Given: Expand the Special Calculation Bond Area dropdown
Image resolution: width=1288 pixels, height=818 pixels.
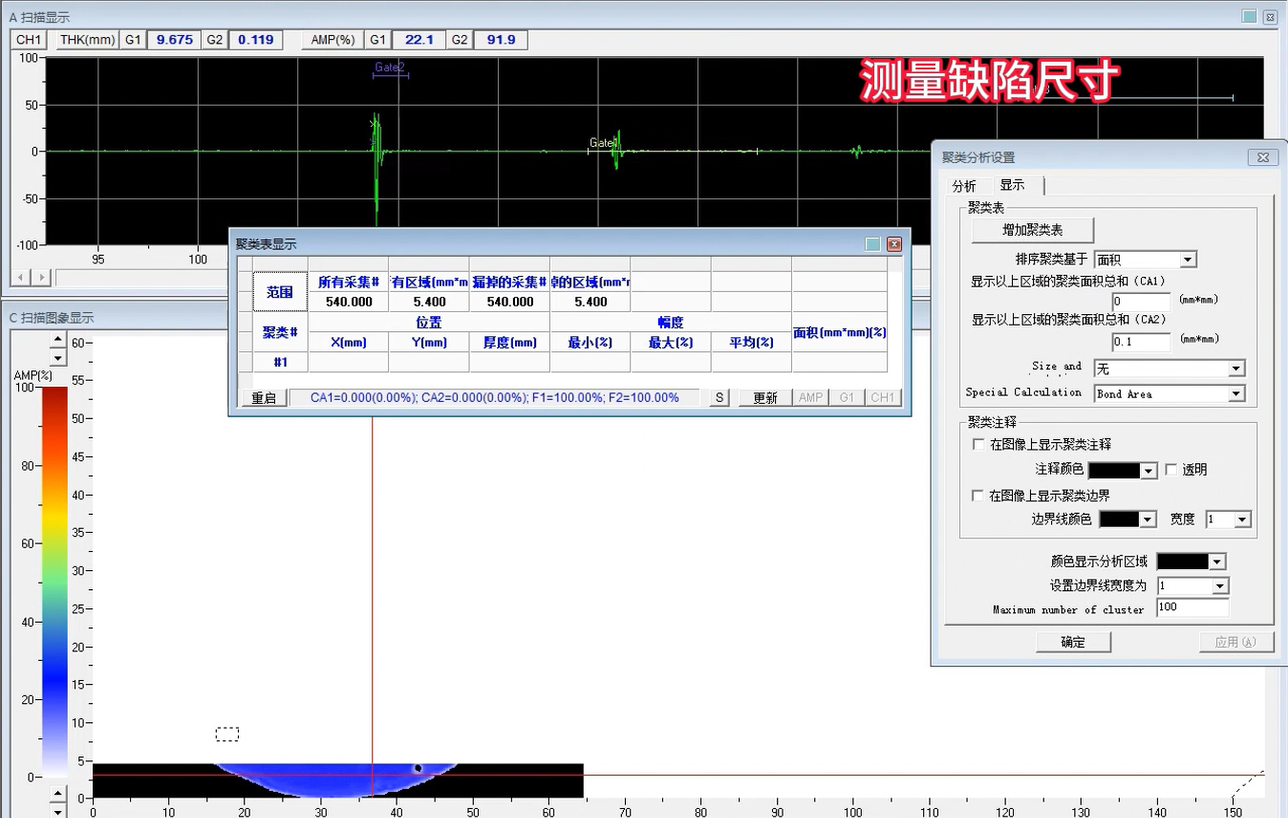Looking at the screenshot, I should pyautogui.click(x=1236, y=394).
